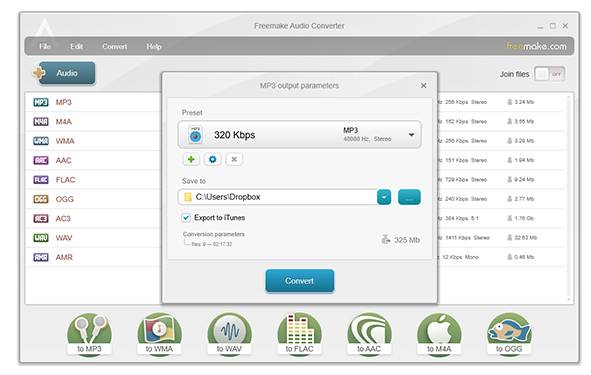Viewport: 591px width, 375px height.
Task: Click the AC3 format badge in file list
Action: pyautogui.click(x=41, y=219)
